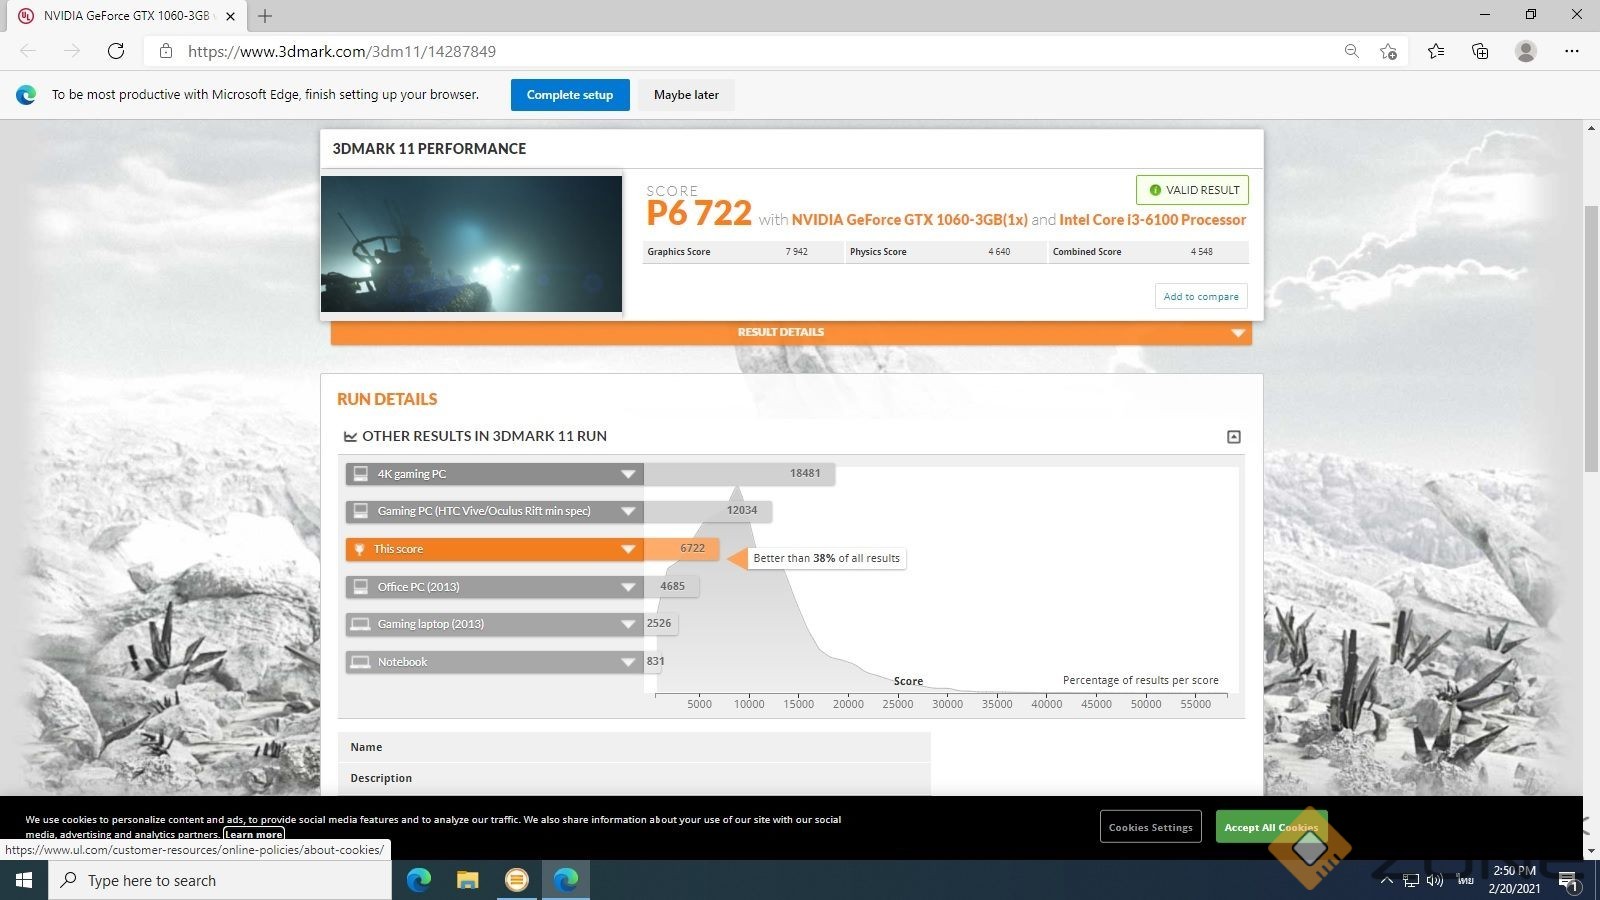The width and height of the screenshot is (1600, 900).
Task: Click the desktop icon on Office PC (2013) row
Action: point(360,587)
